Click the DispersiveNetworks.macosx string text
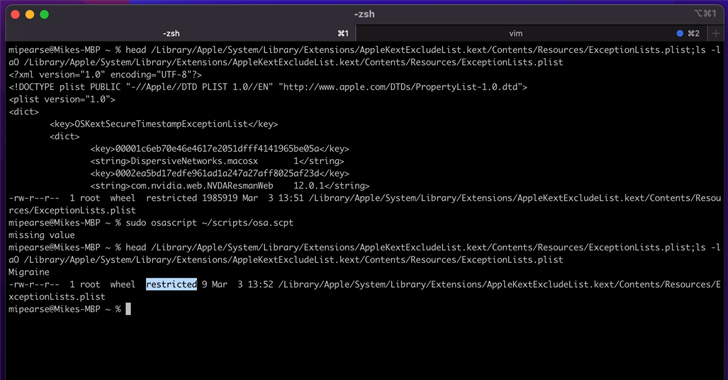The image size is (728, 380). point(194,161)
